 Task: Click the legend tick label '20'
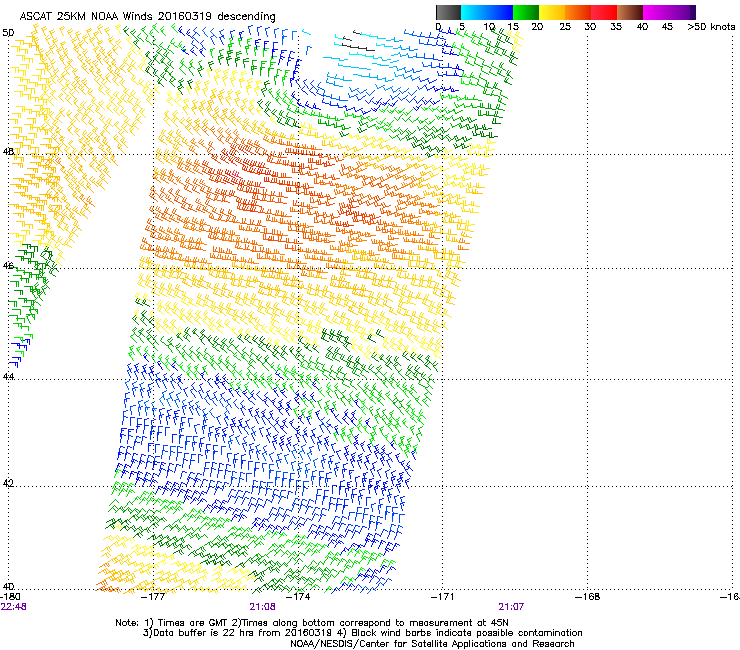(x=537, y=27)
